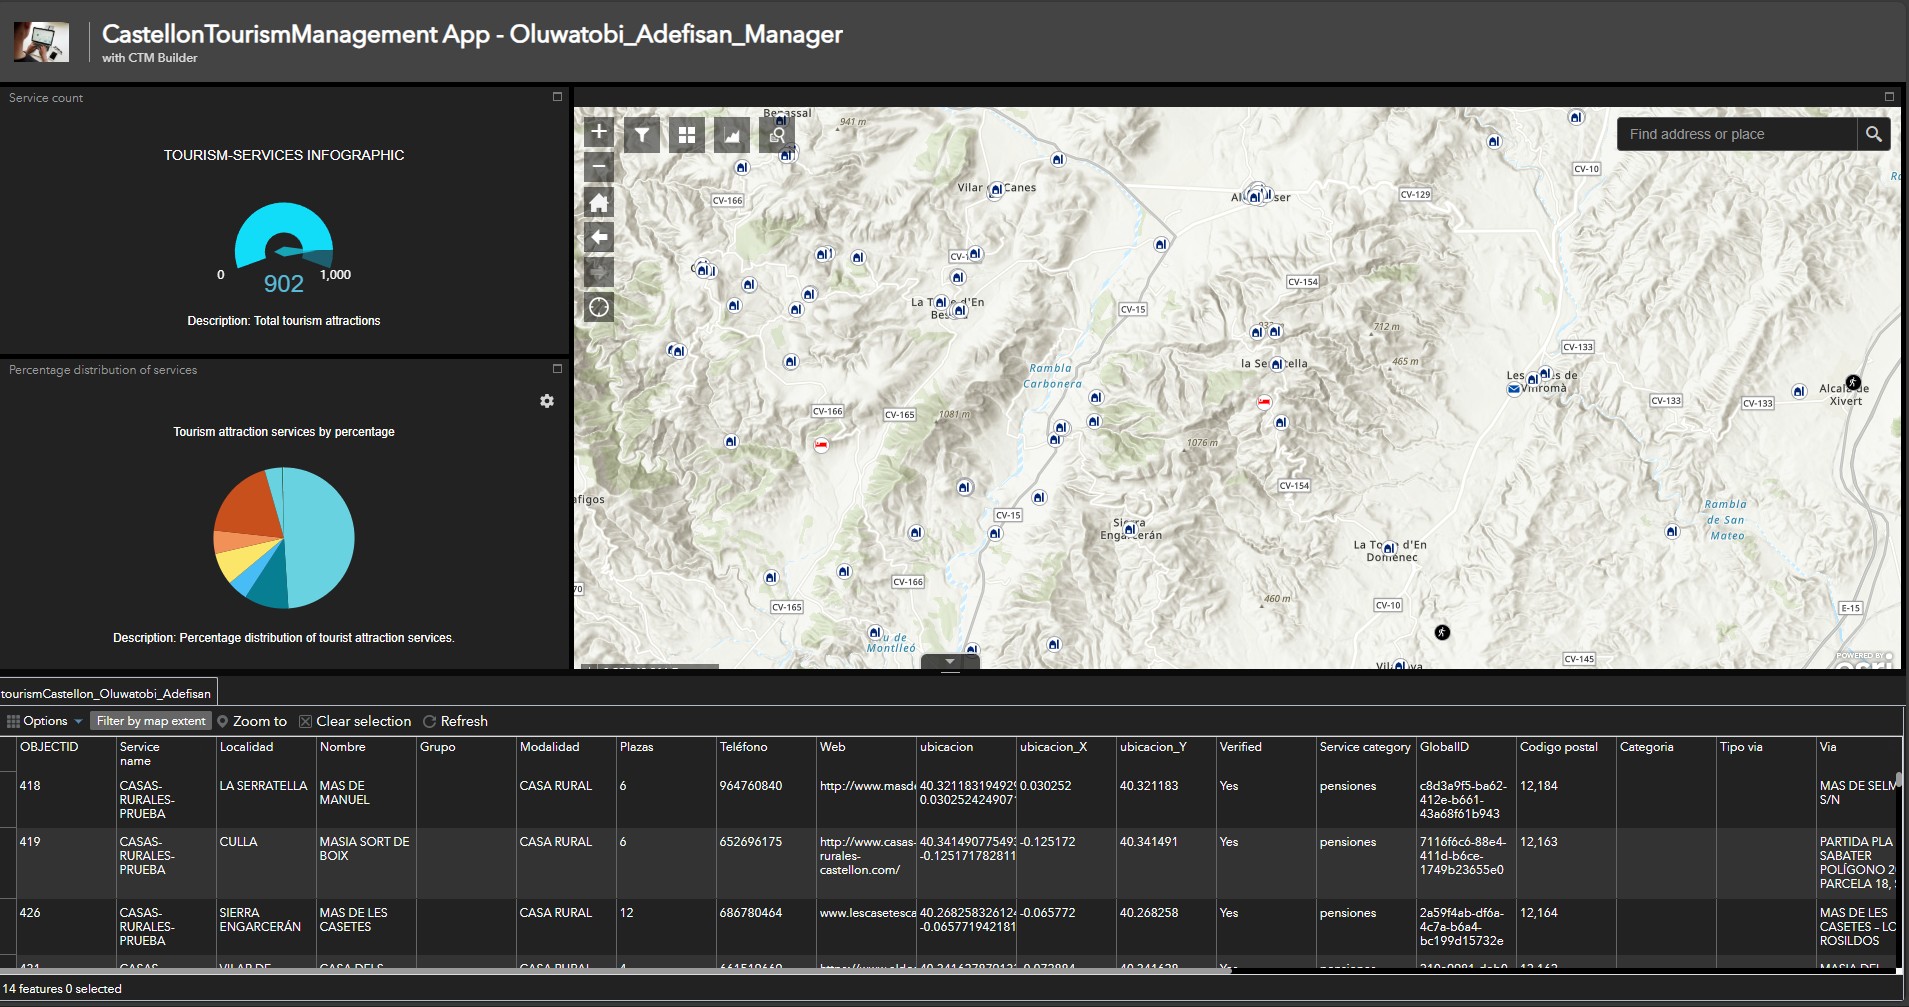Maximize the Percentage distribution panel

557,369
